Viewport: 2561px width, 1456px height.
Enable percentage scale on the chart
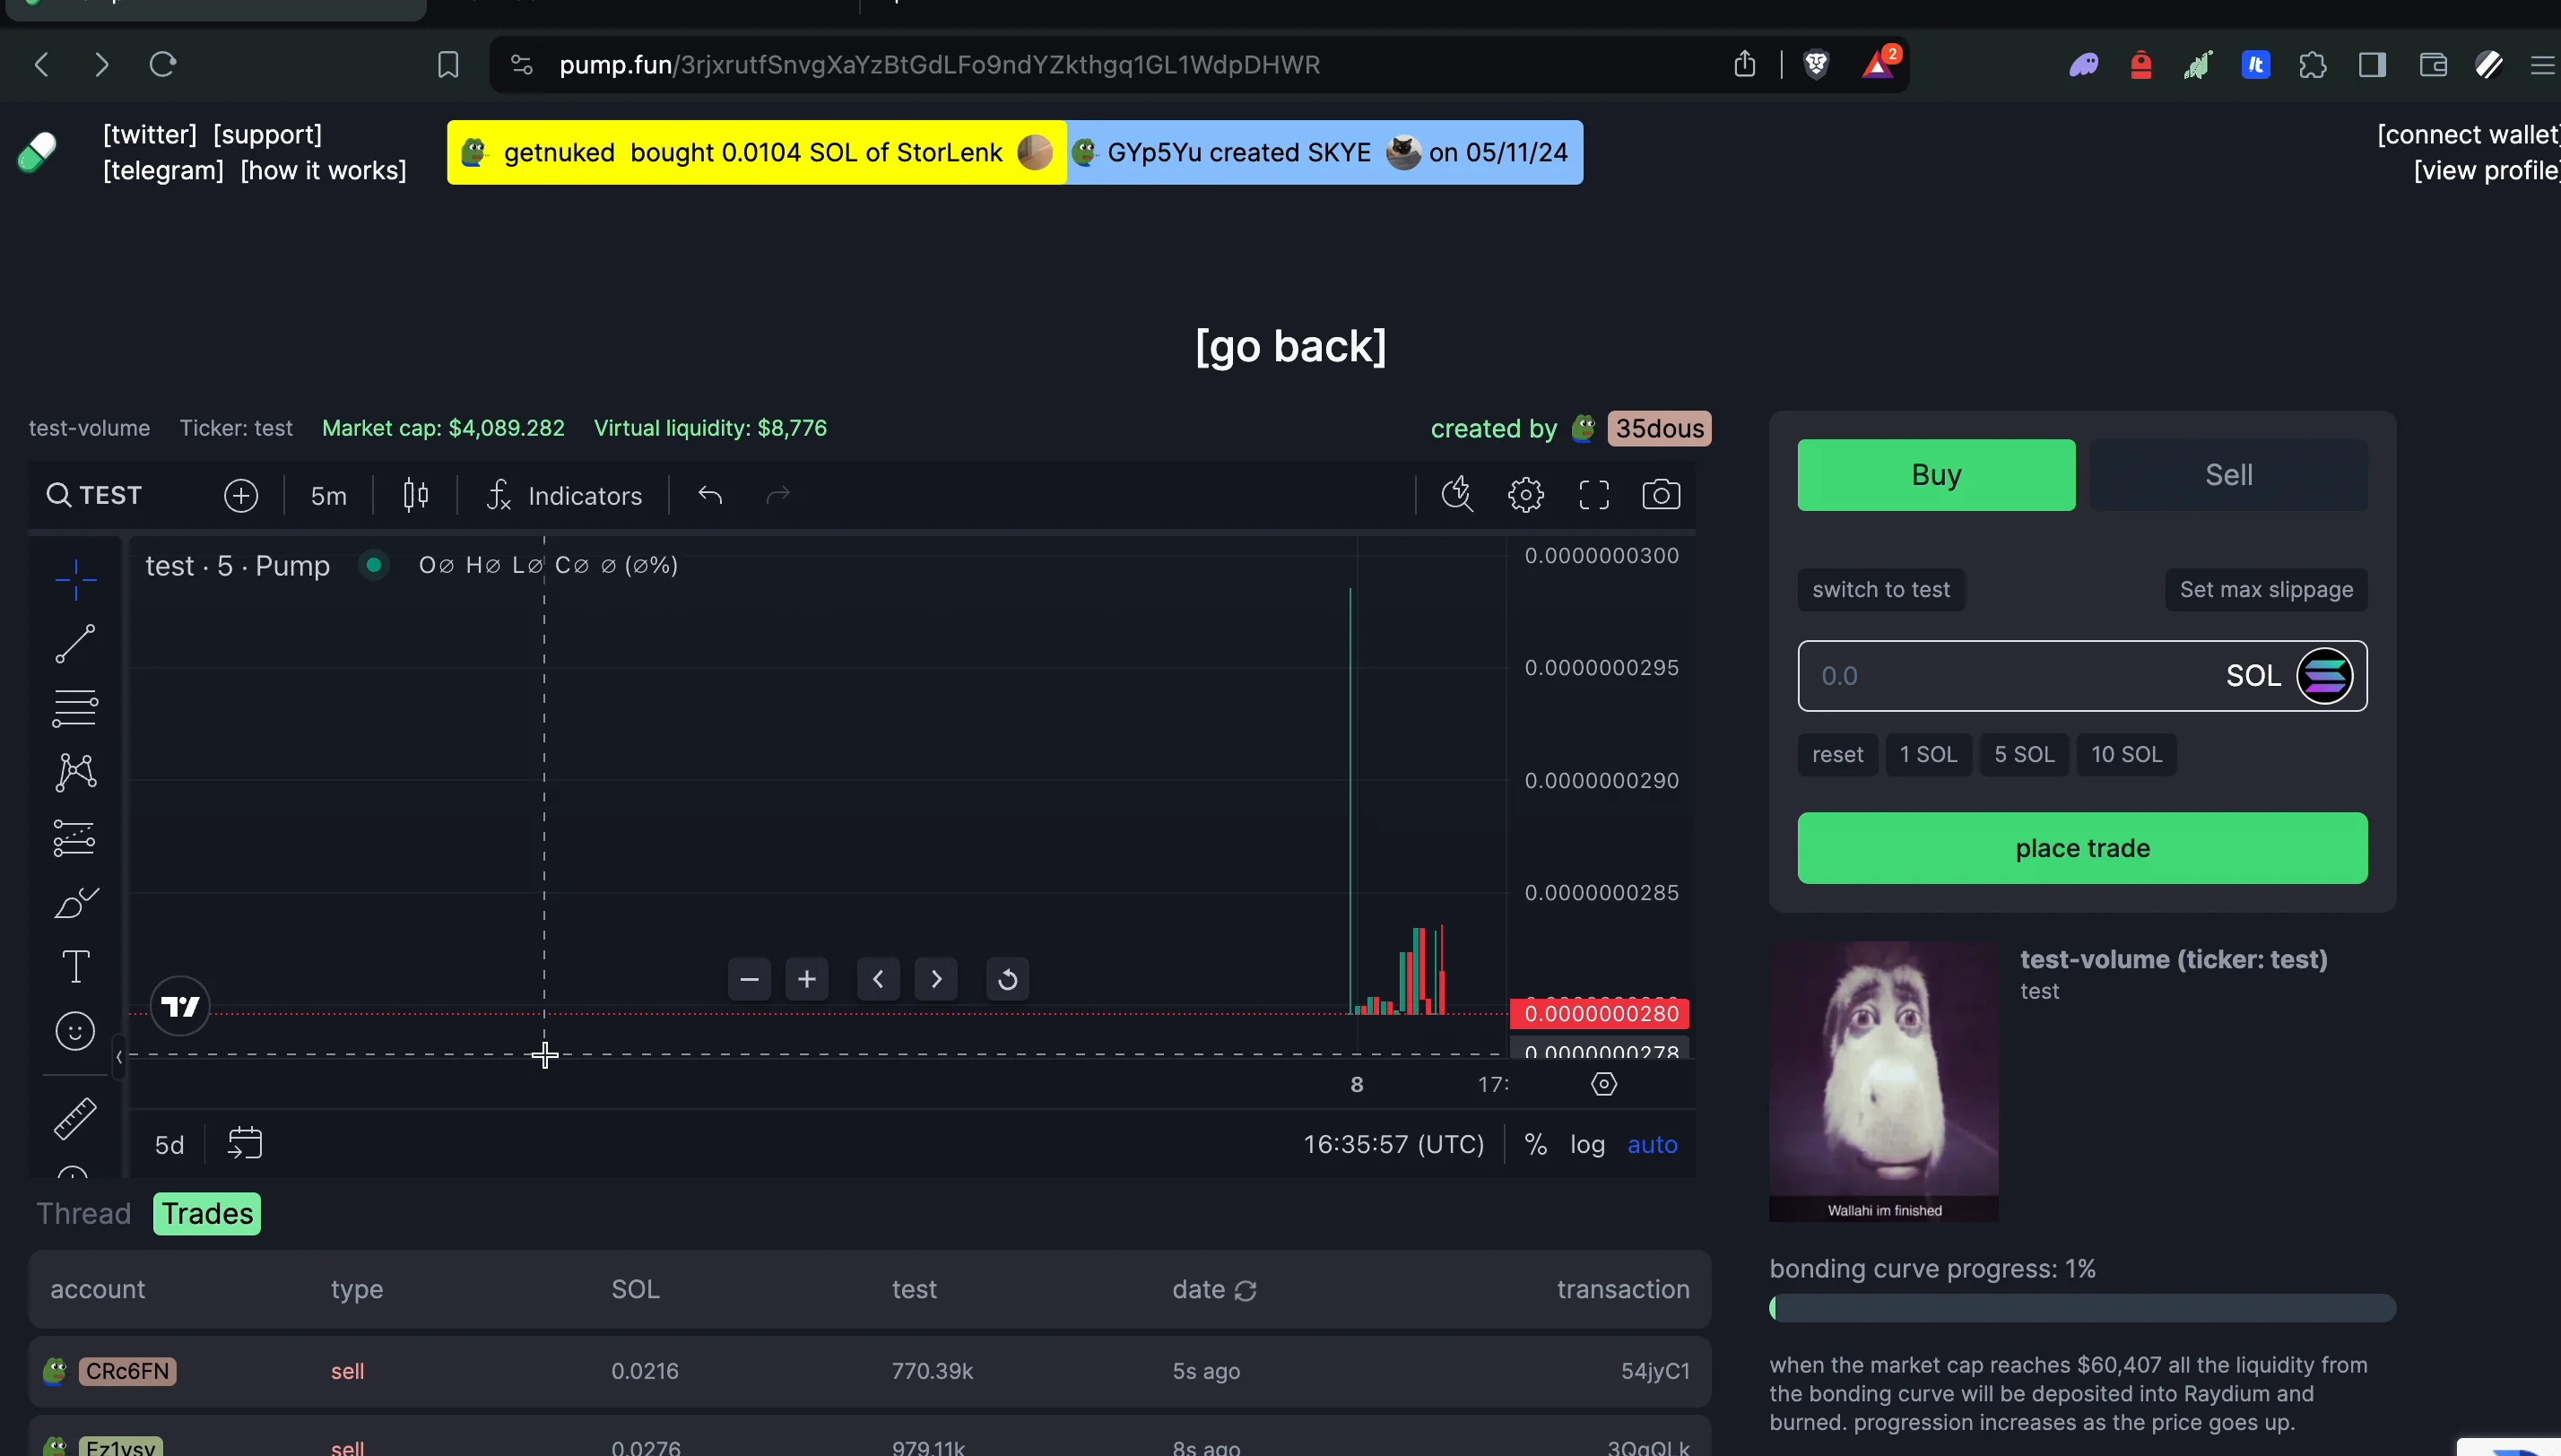point(1535,1144)
